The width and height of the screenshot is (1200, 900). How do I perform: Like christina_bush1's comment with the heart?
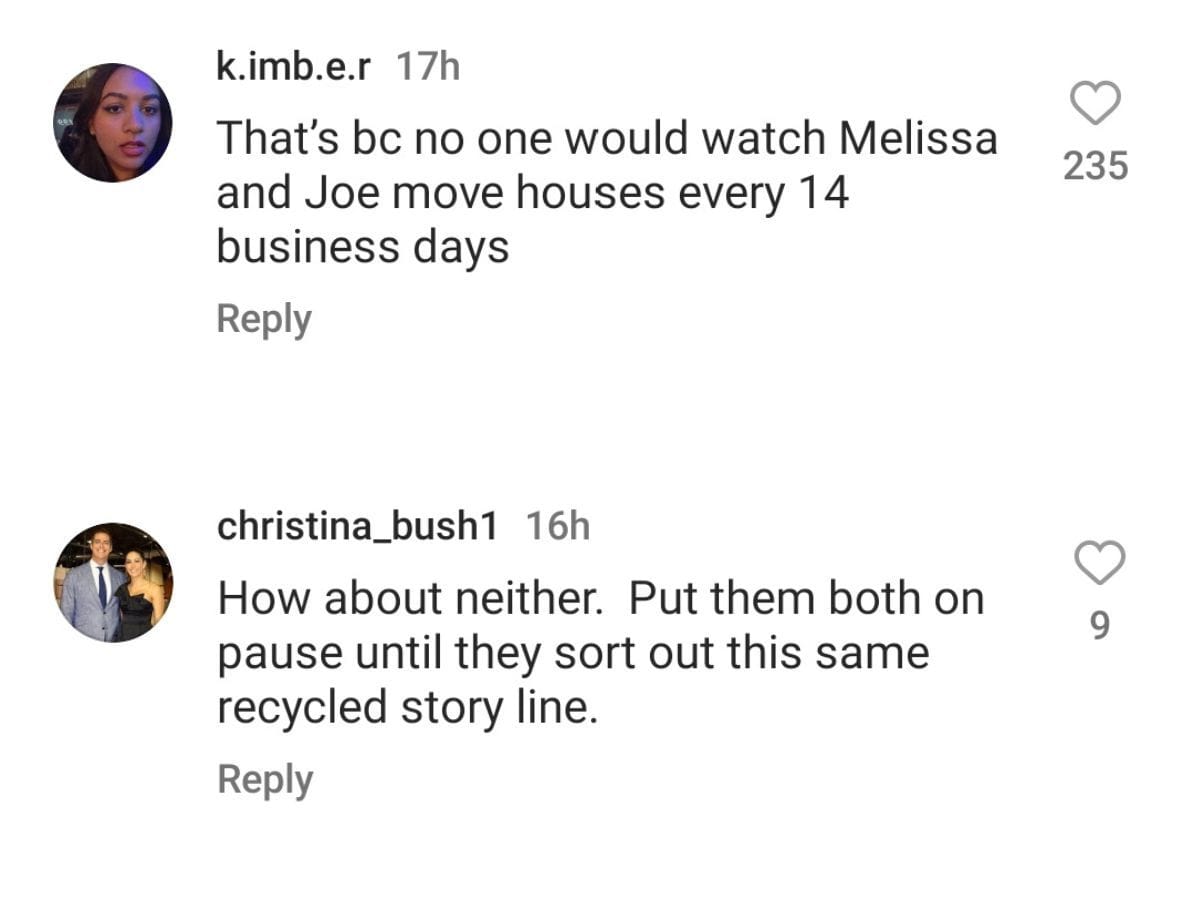1098,563
